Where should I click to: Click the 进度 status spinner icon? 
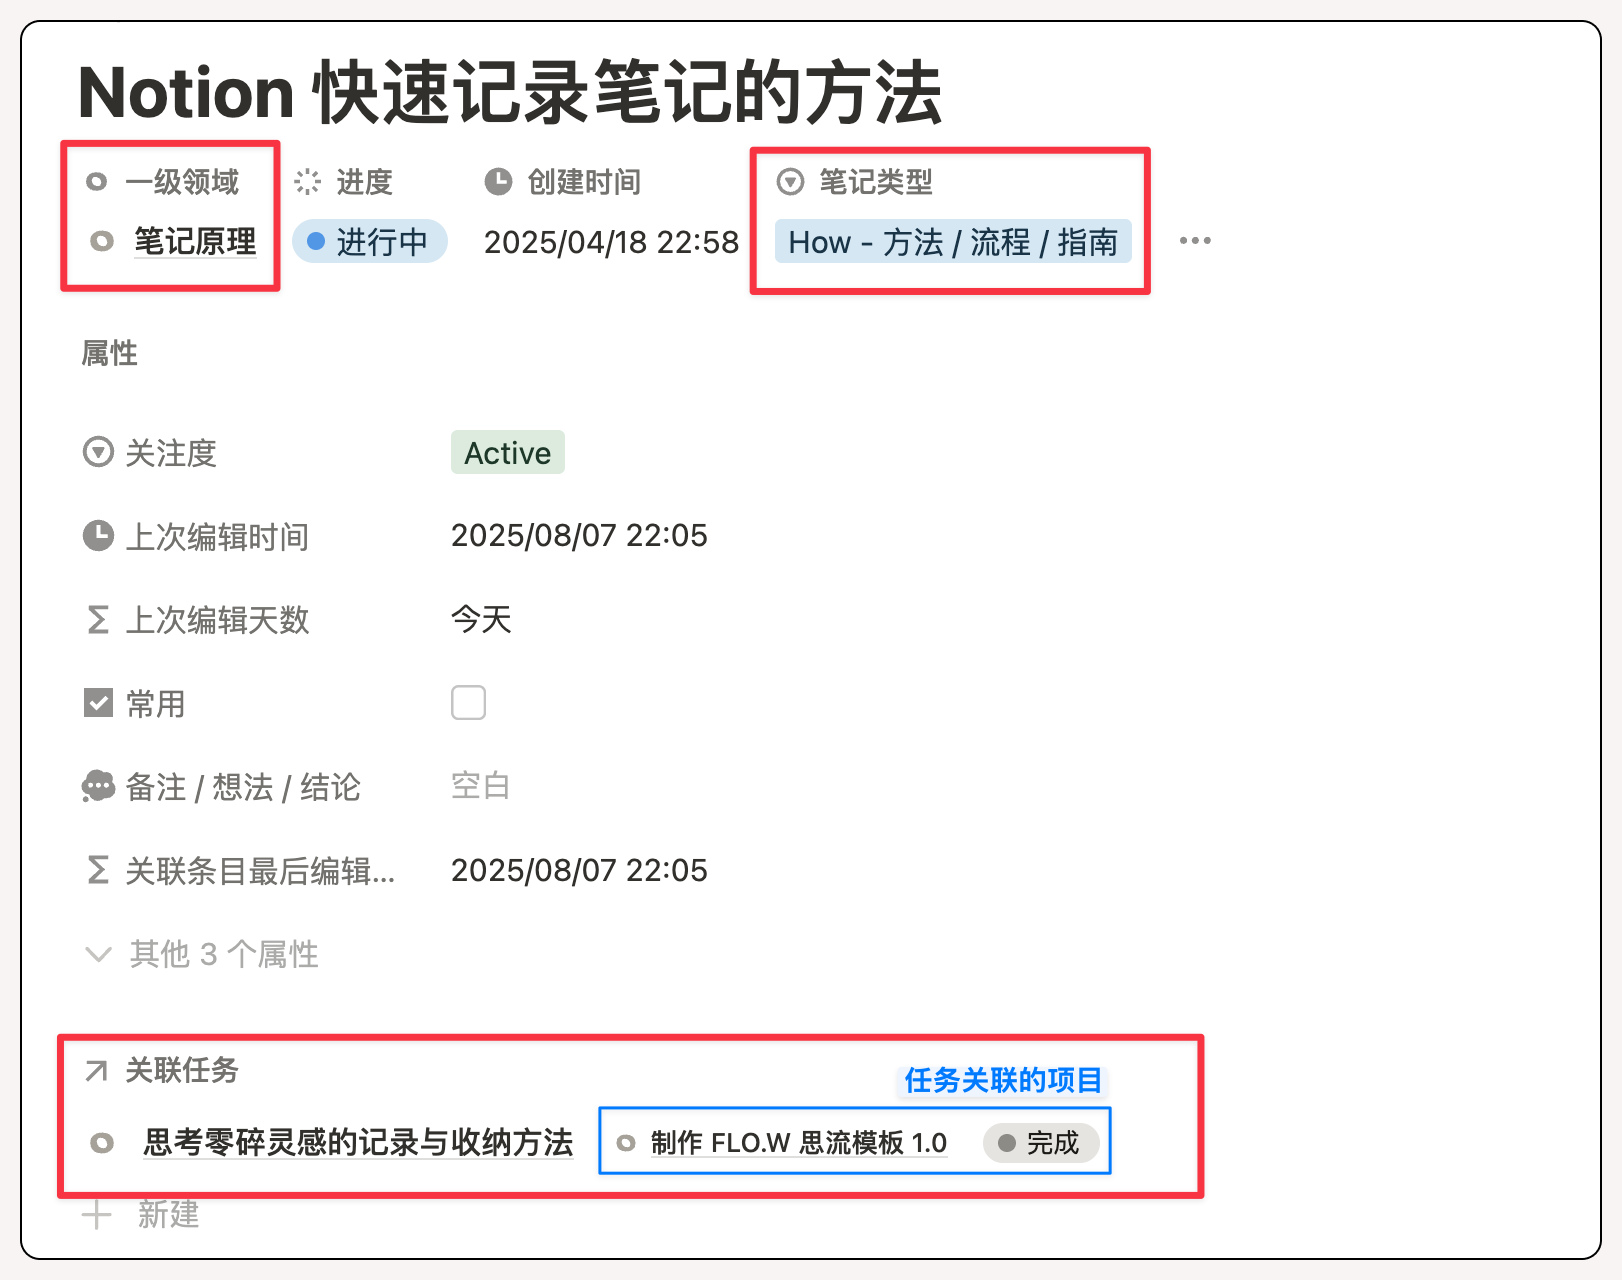308,182
